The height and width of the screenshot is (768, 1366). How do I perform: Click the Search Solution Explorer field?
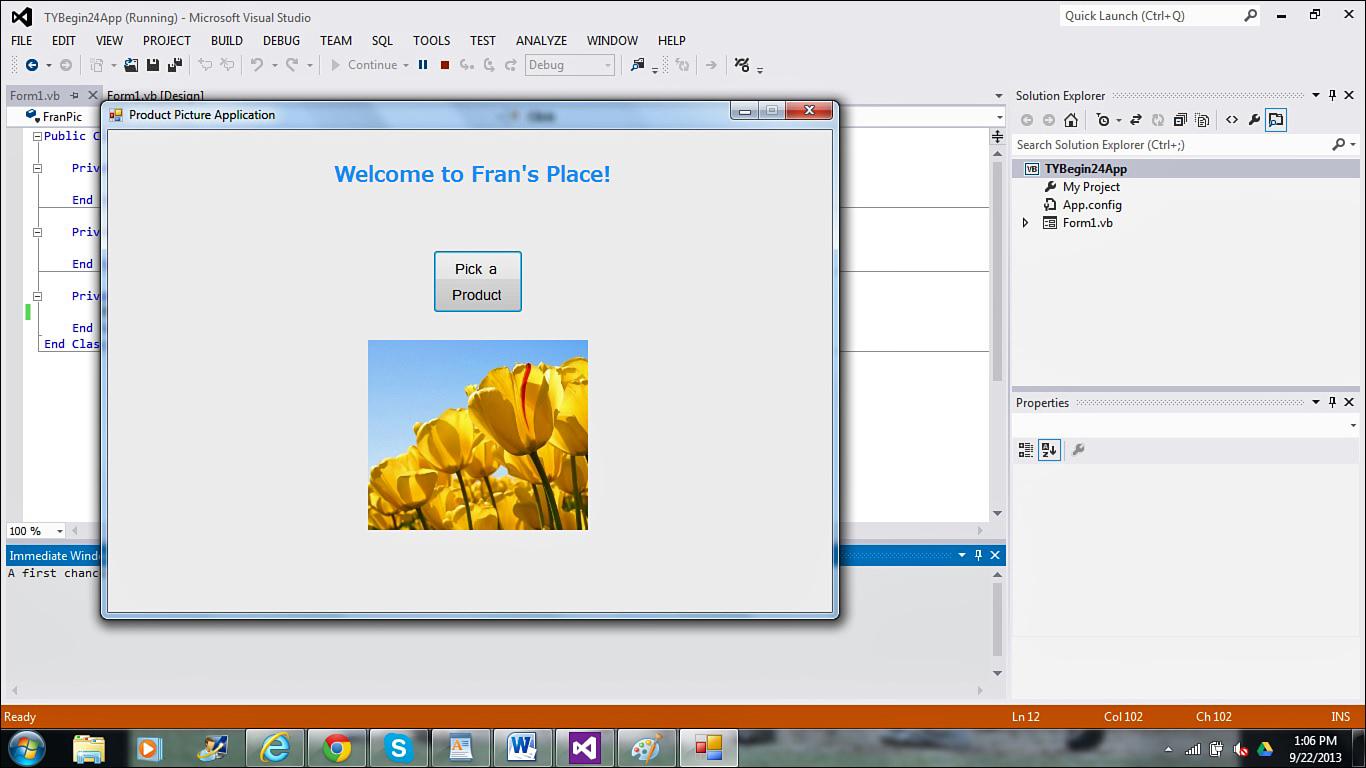click(1172, 145)
